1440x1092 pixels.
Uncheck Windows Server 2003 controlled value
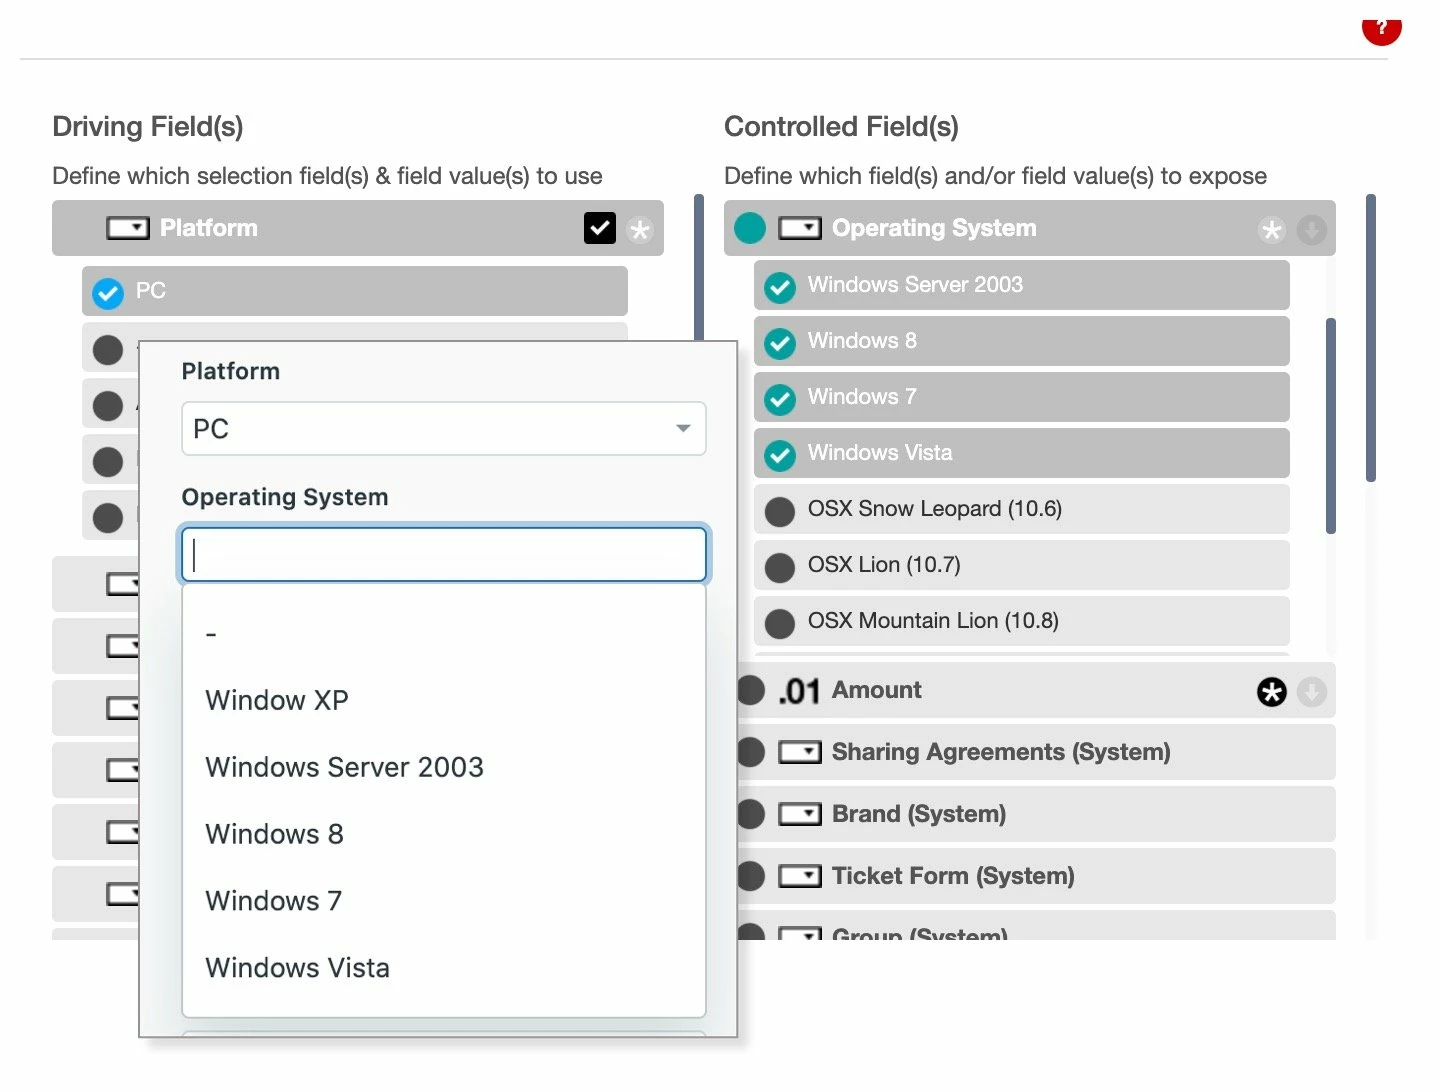click(780, 287)
